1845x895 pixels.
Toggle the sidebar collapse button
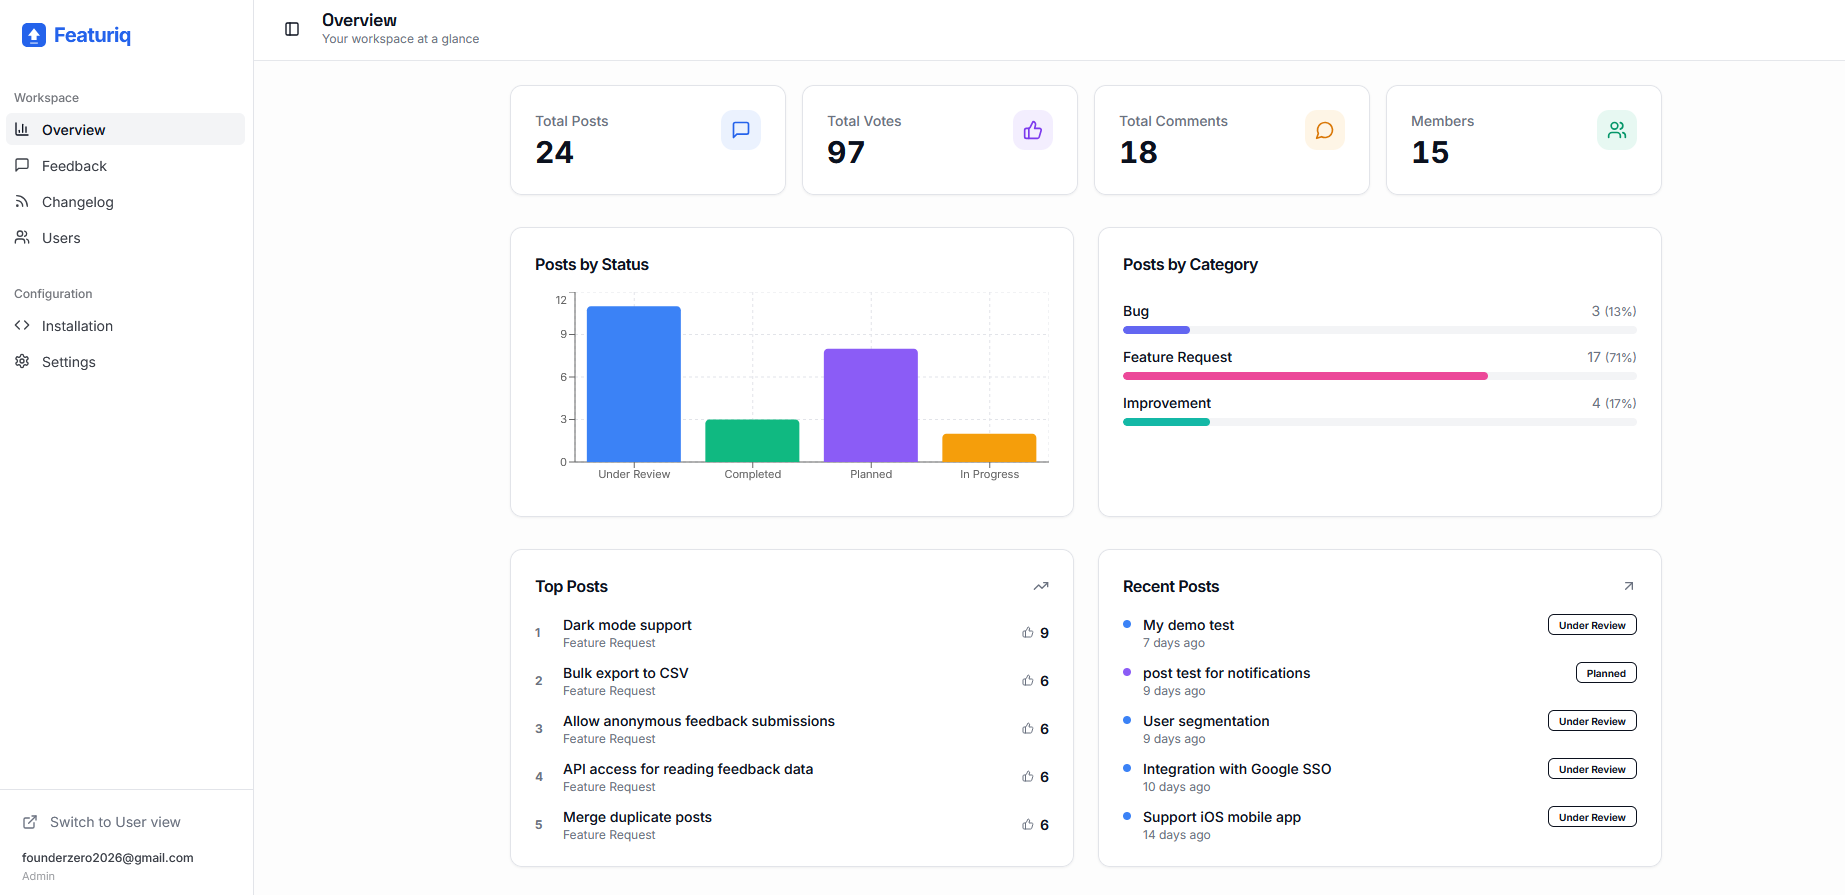[292, 29]
